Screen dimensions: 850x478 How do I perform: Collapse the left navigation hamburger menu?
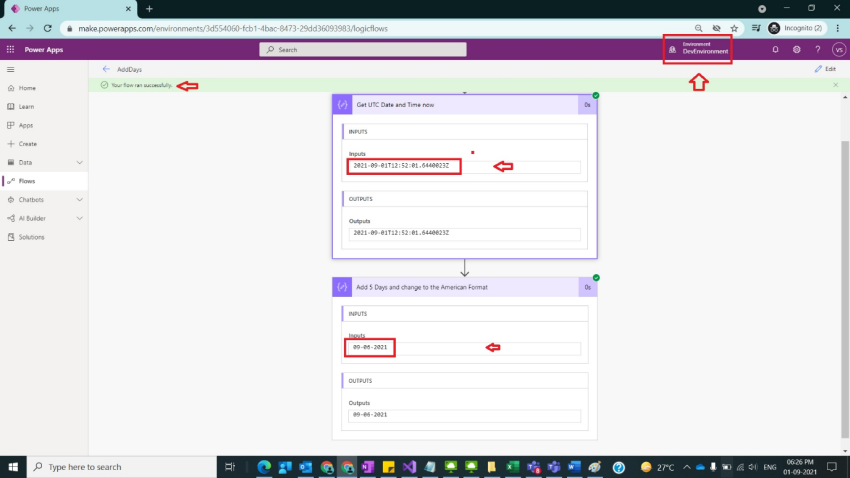click(10, 69)
